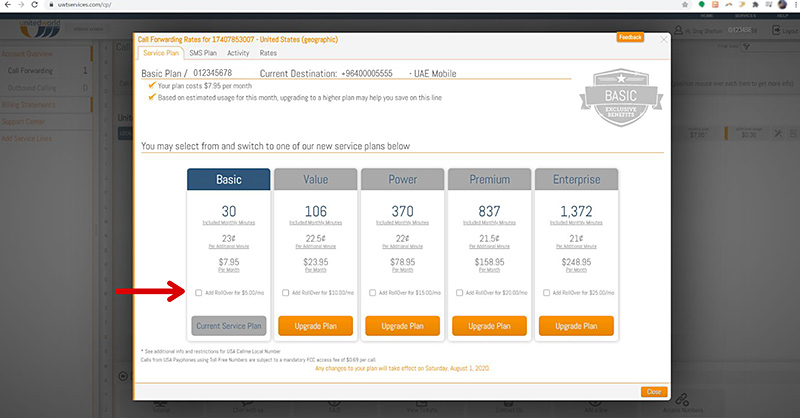Click Upgrade Plan under Power
This screenshot has width=800, height=418.
click(x=403, y=326)
